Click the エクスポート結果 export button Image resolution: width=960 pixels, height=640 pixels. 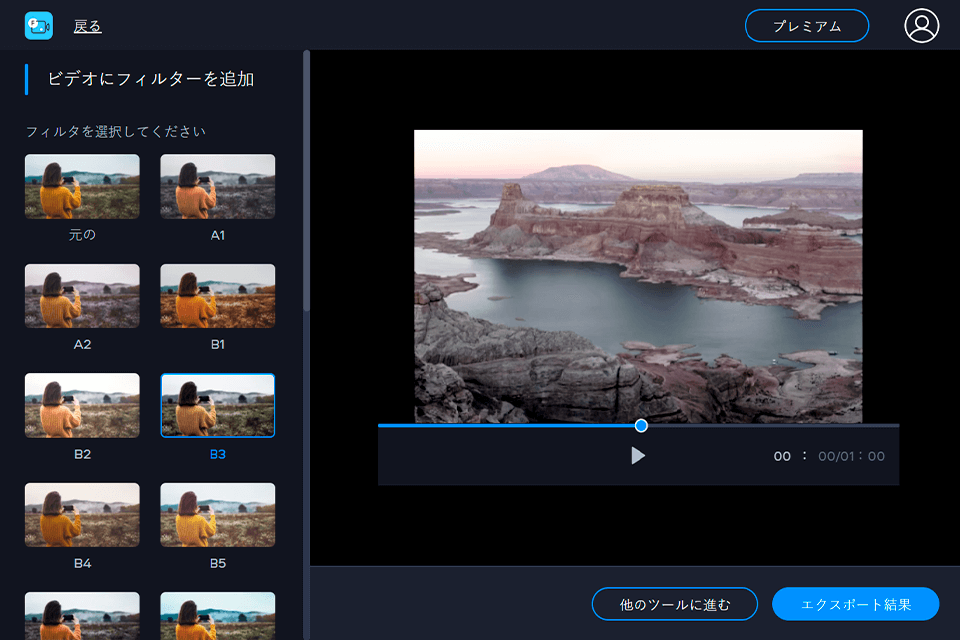855,604
